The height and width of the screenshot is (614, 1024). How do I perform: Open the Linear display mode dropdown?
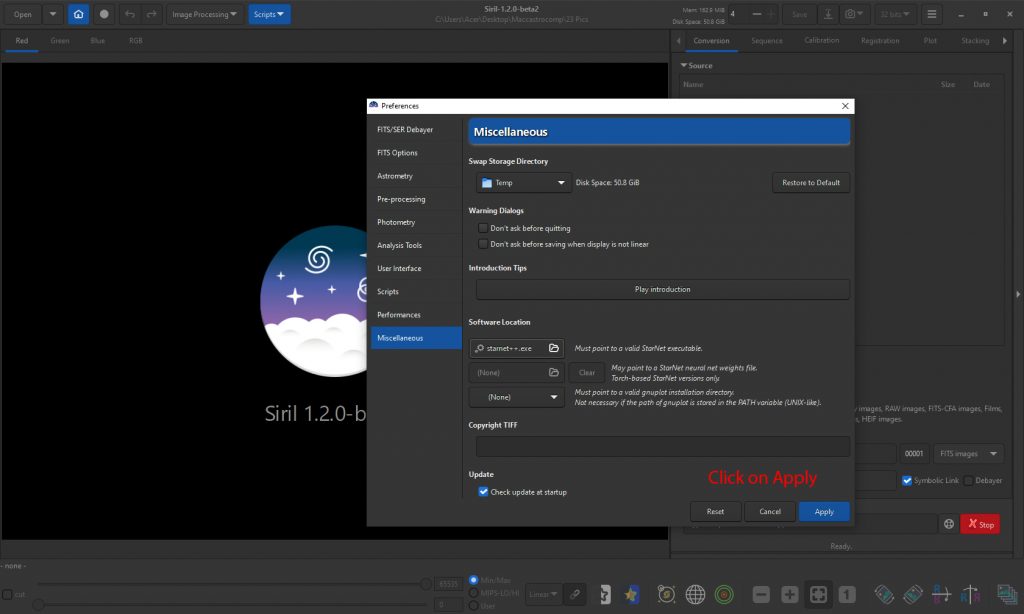pos(543,594)
